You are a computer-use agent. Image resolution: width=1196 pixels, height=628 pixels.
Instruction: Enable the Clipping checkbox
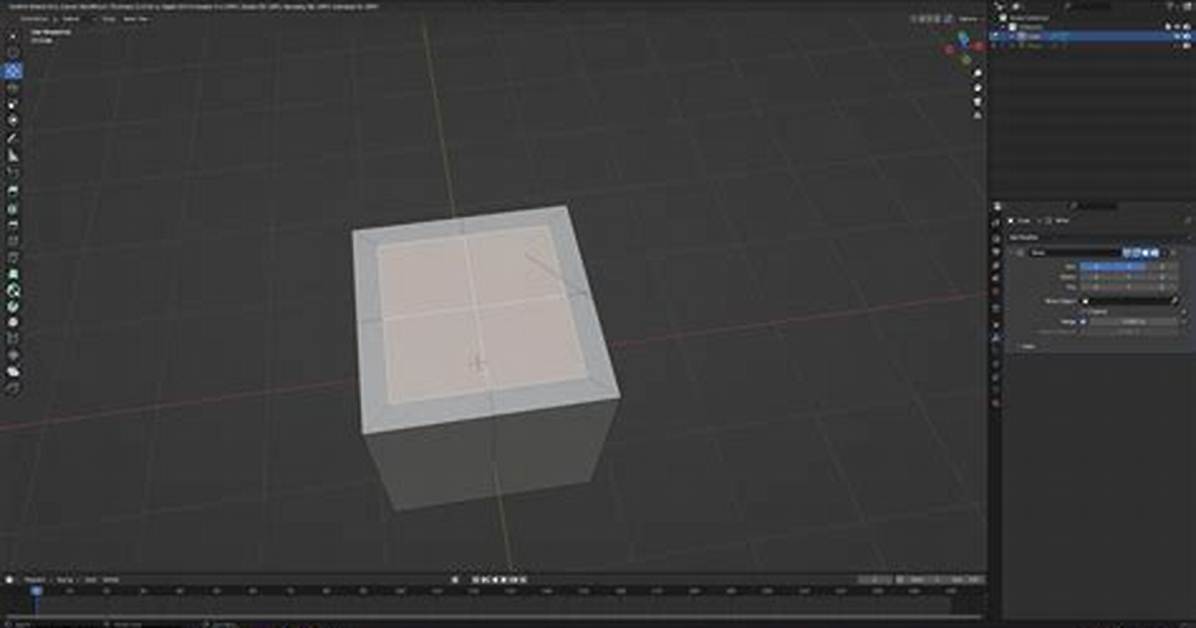1085,311
